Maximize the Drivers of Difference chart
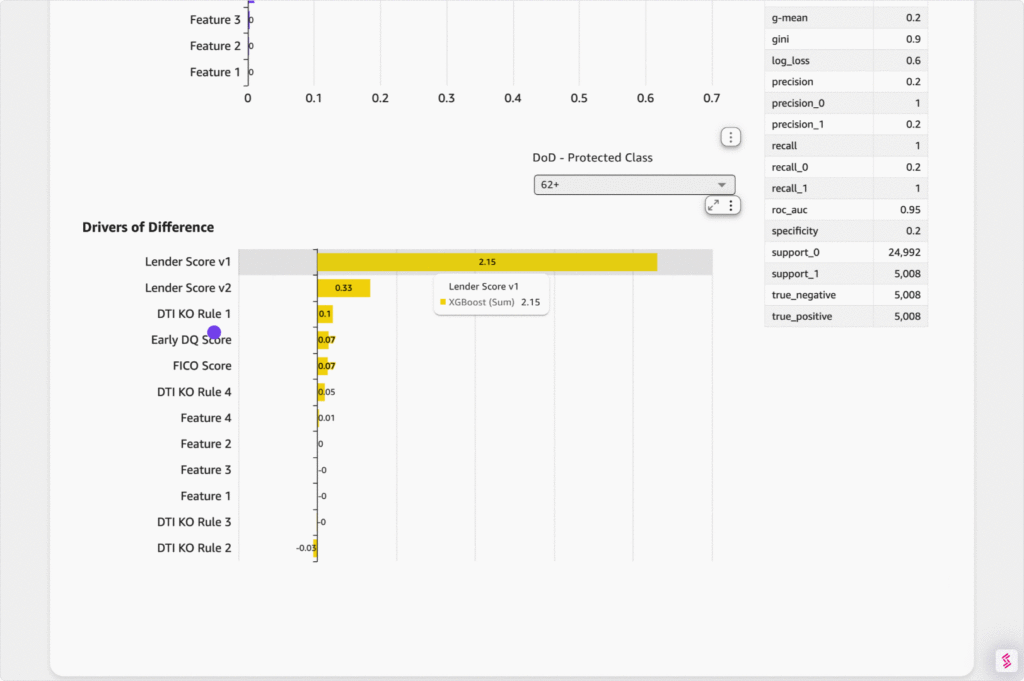This screenshot has height=681, width=1024. point(713,205)
